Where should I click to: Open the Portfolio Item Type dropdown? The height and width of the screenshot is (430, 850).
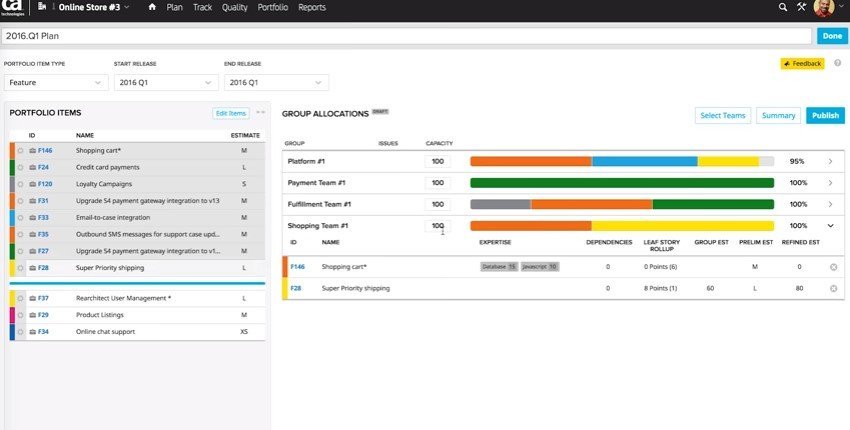[x=56, y=82]
